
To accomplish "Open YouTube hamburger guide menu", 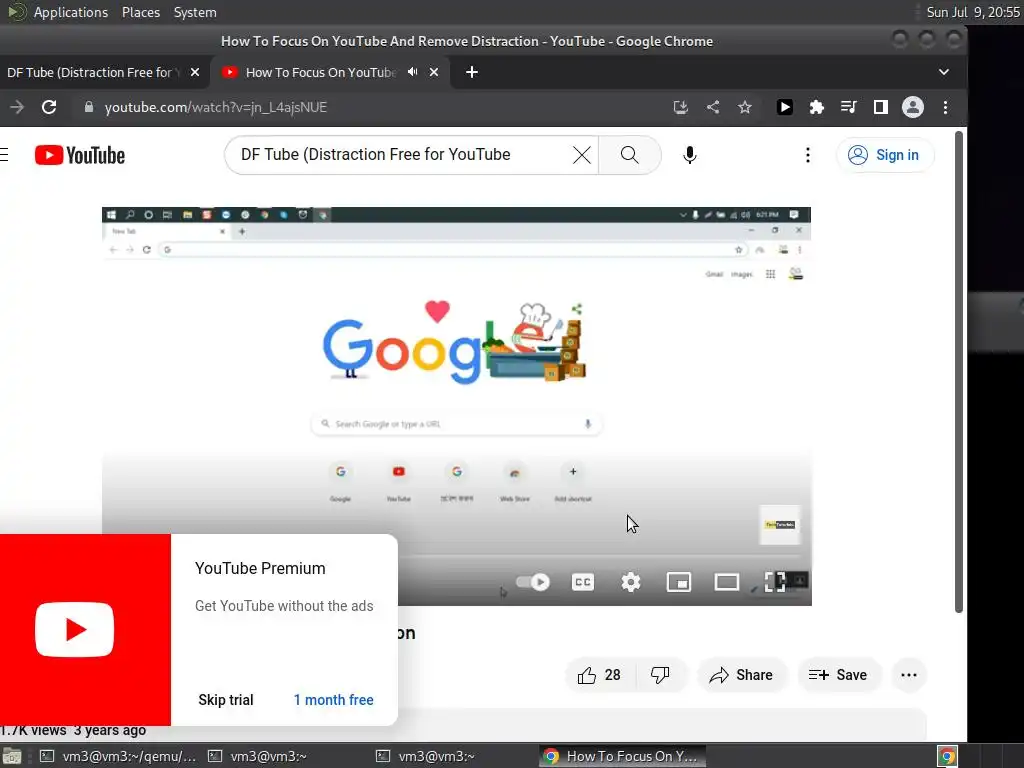I will click(4, 155).
